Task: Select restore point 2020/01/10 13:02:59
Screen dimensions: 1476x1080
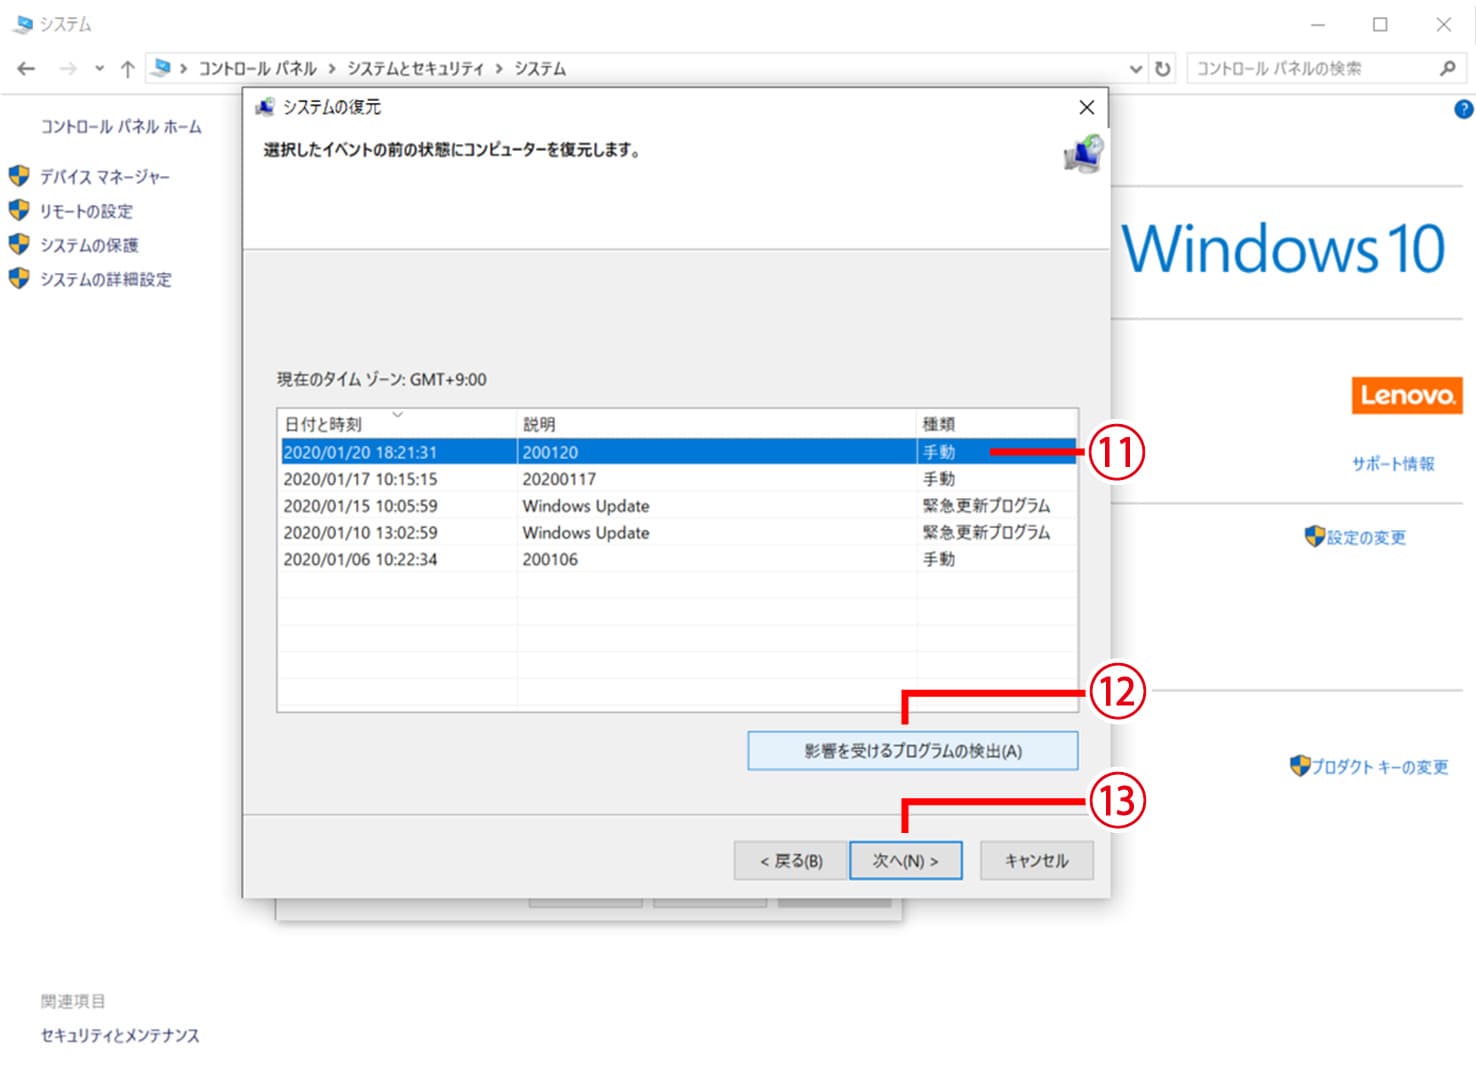Action: pos(678,533)
